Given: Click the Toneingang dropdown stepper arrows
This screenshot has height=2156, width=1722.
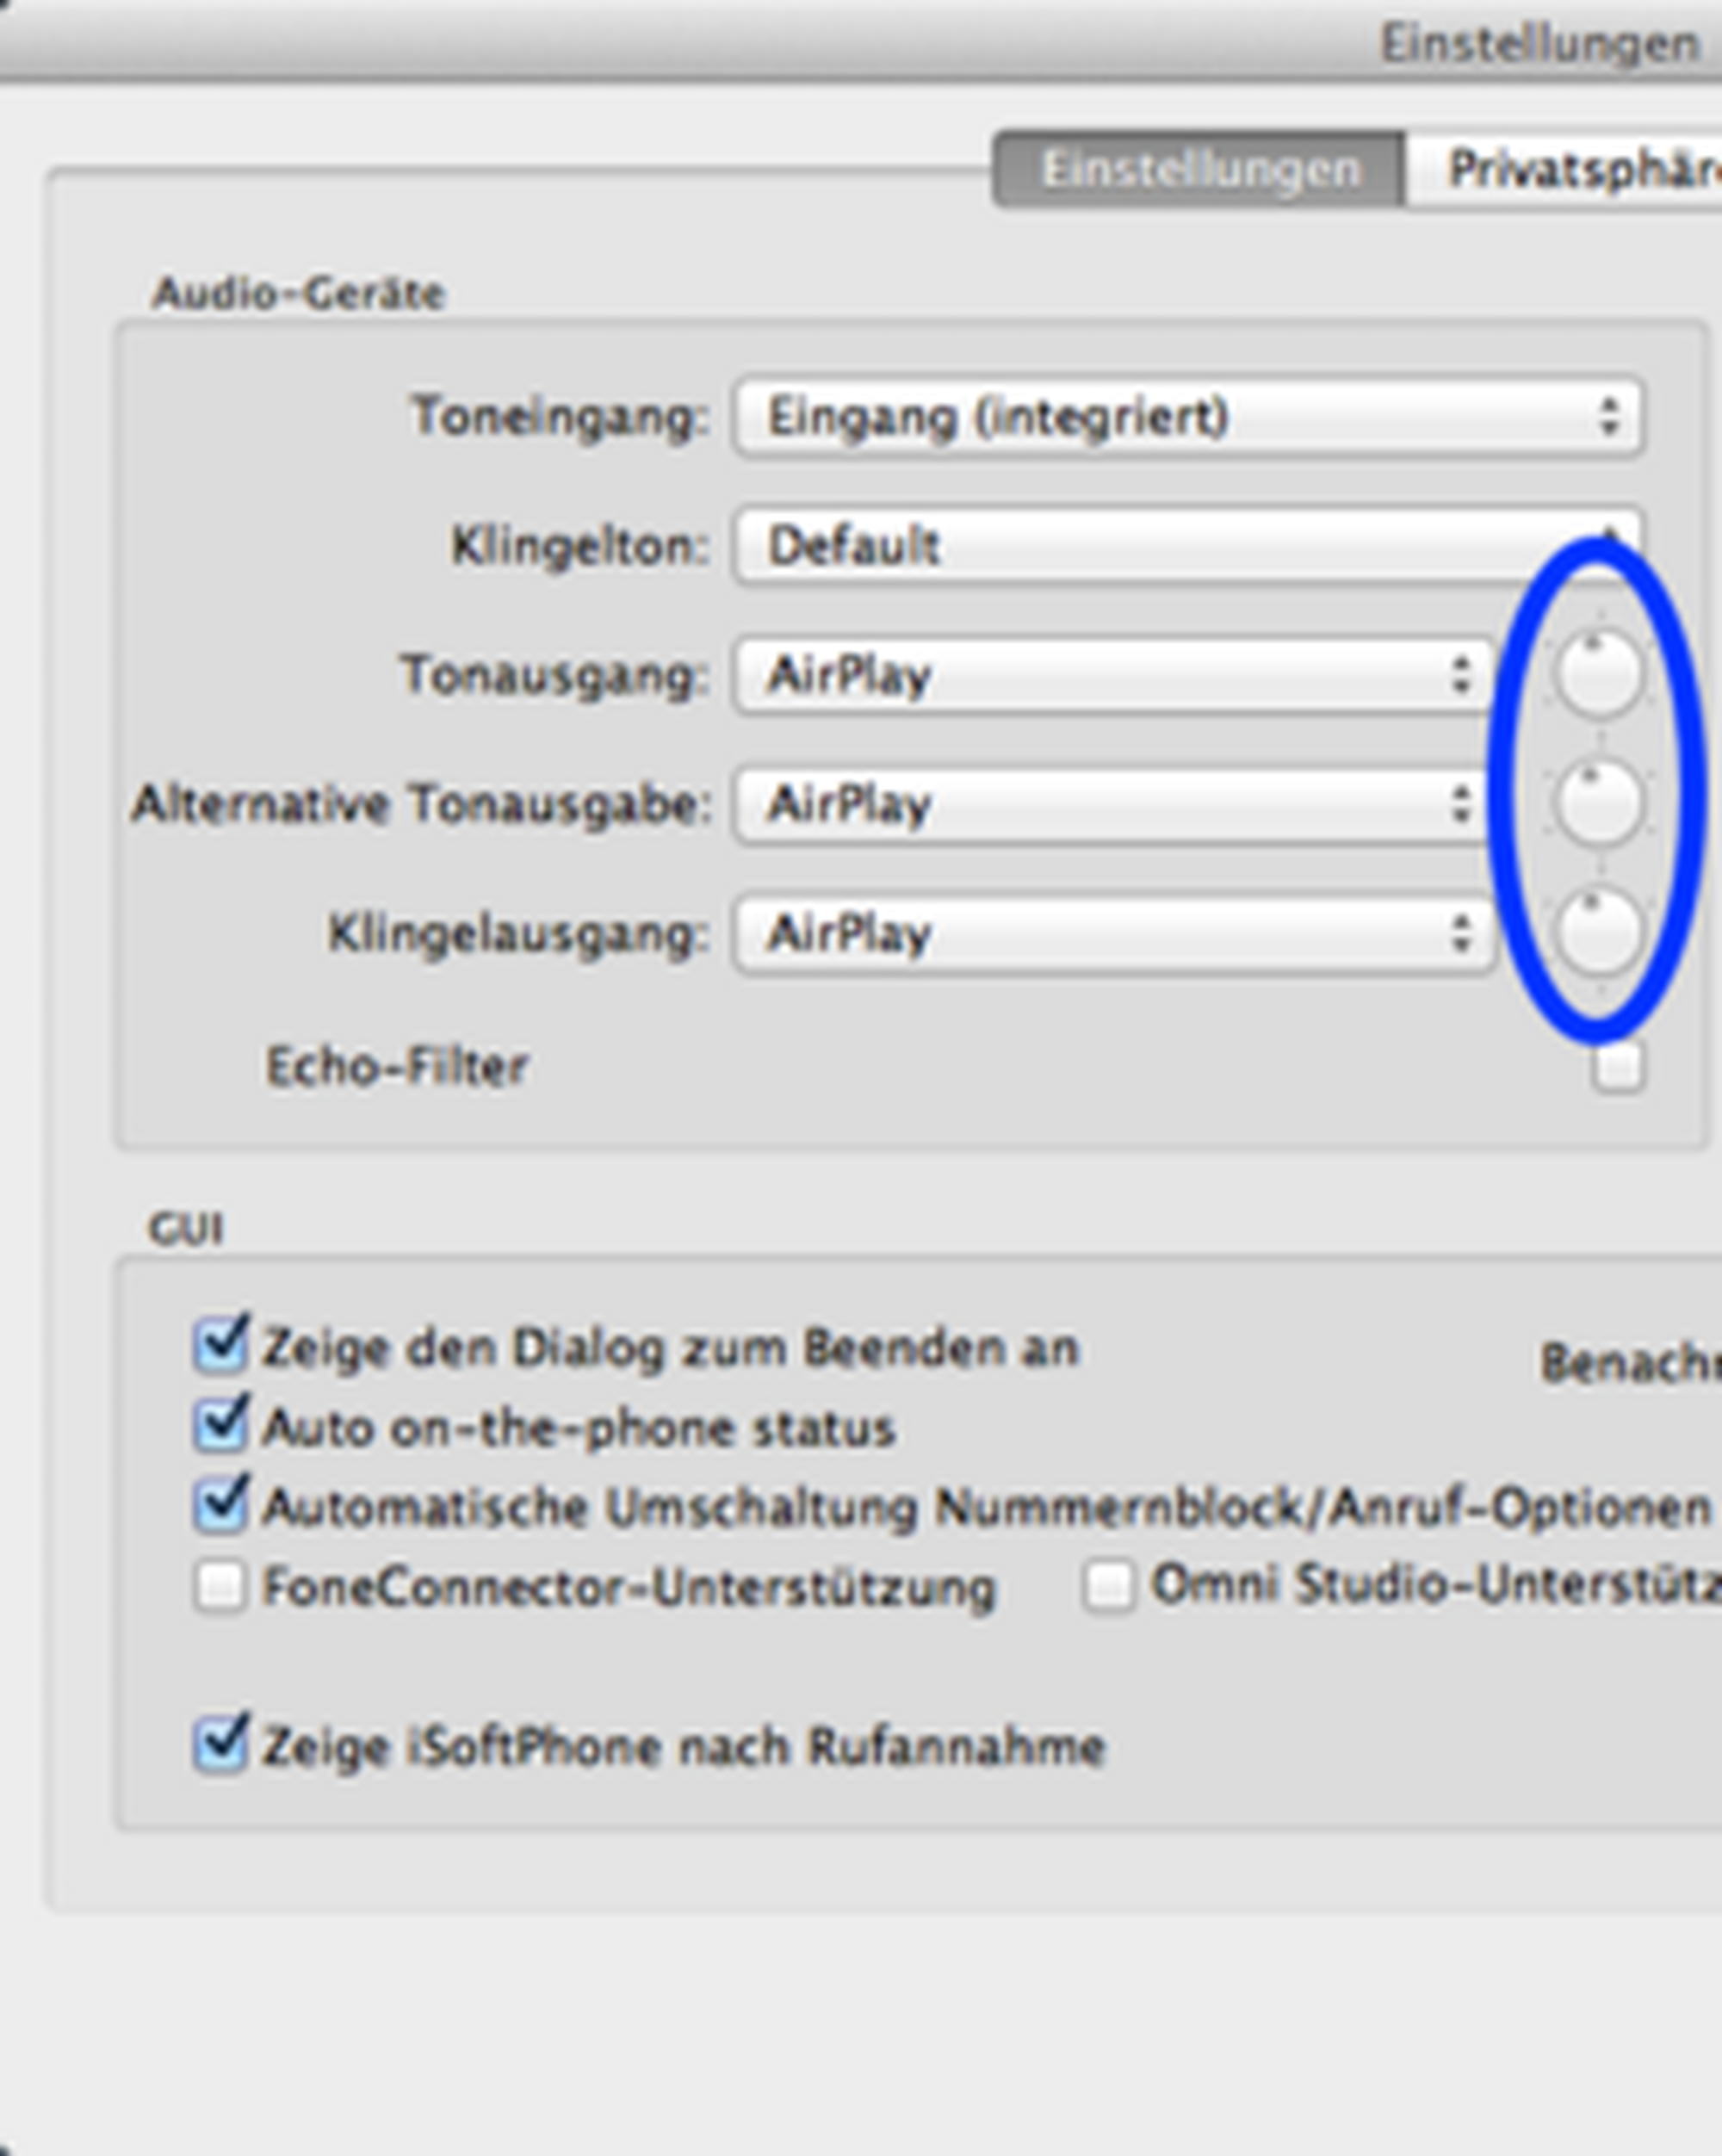Looking at the screenshot, I should coord(1608,416).
